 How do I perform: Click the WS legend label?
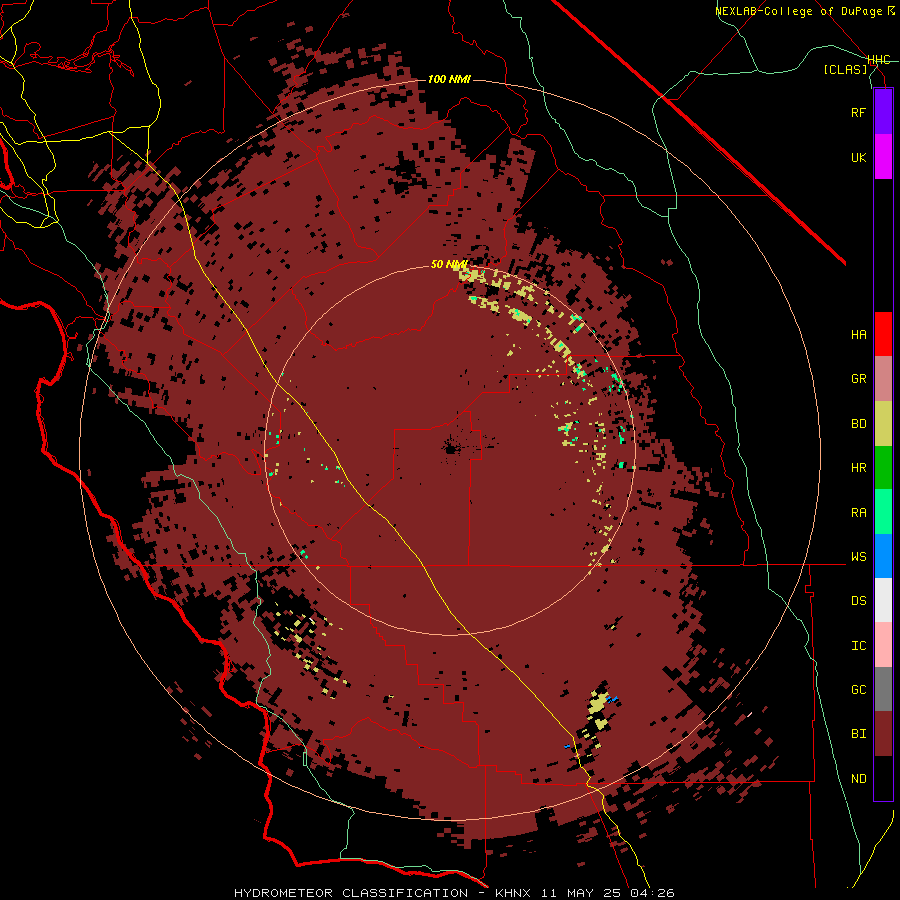[x=858, y=557]
